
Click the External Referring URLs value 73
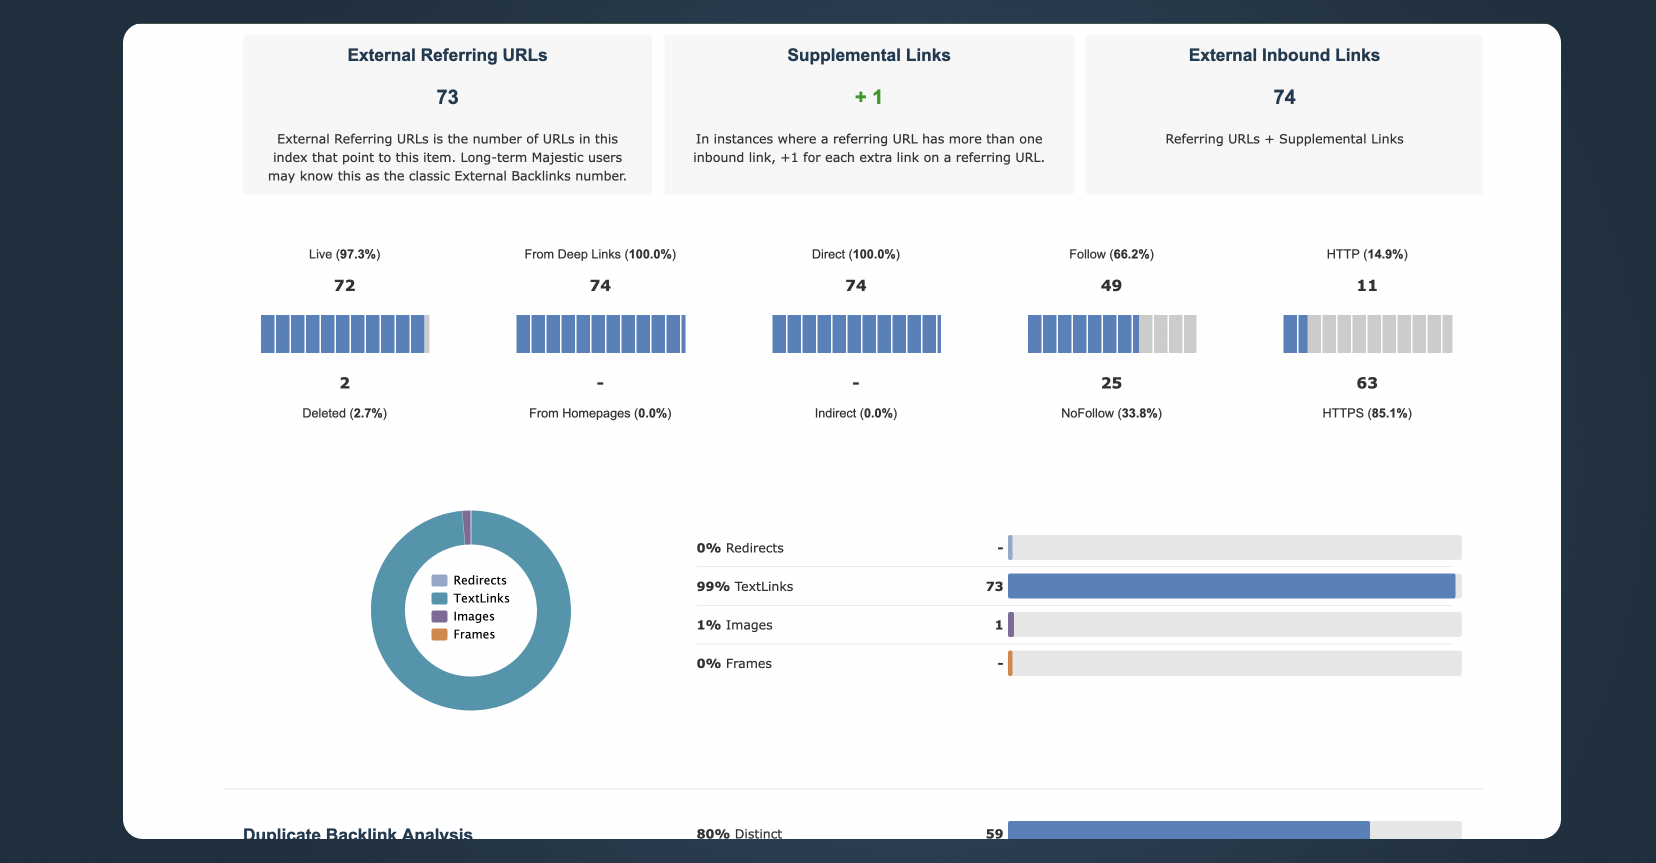tap(447, 97)
